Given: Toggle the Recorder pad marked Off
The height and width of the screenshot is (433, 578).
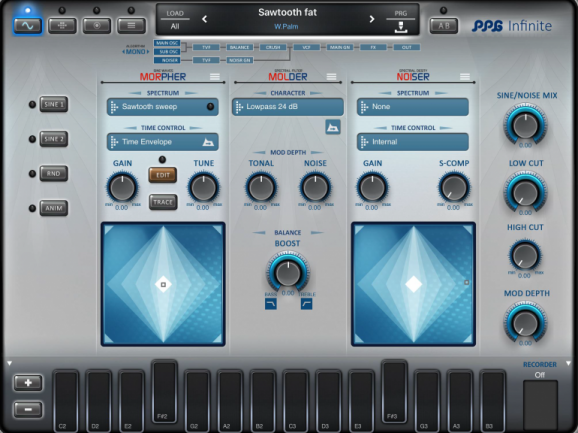Looking at the screenshot, I should (540, 404).
